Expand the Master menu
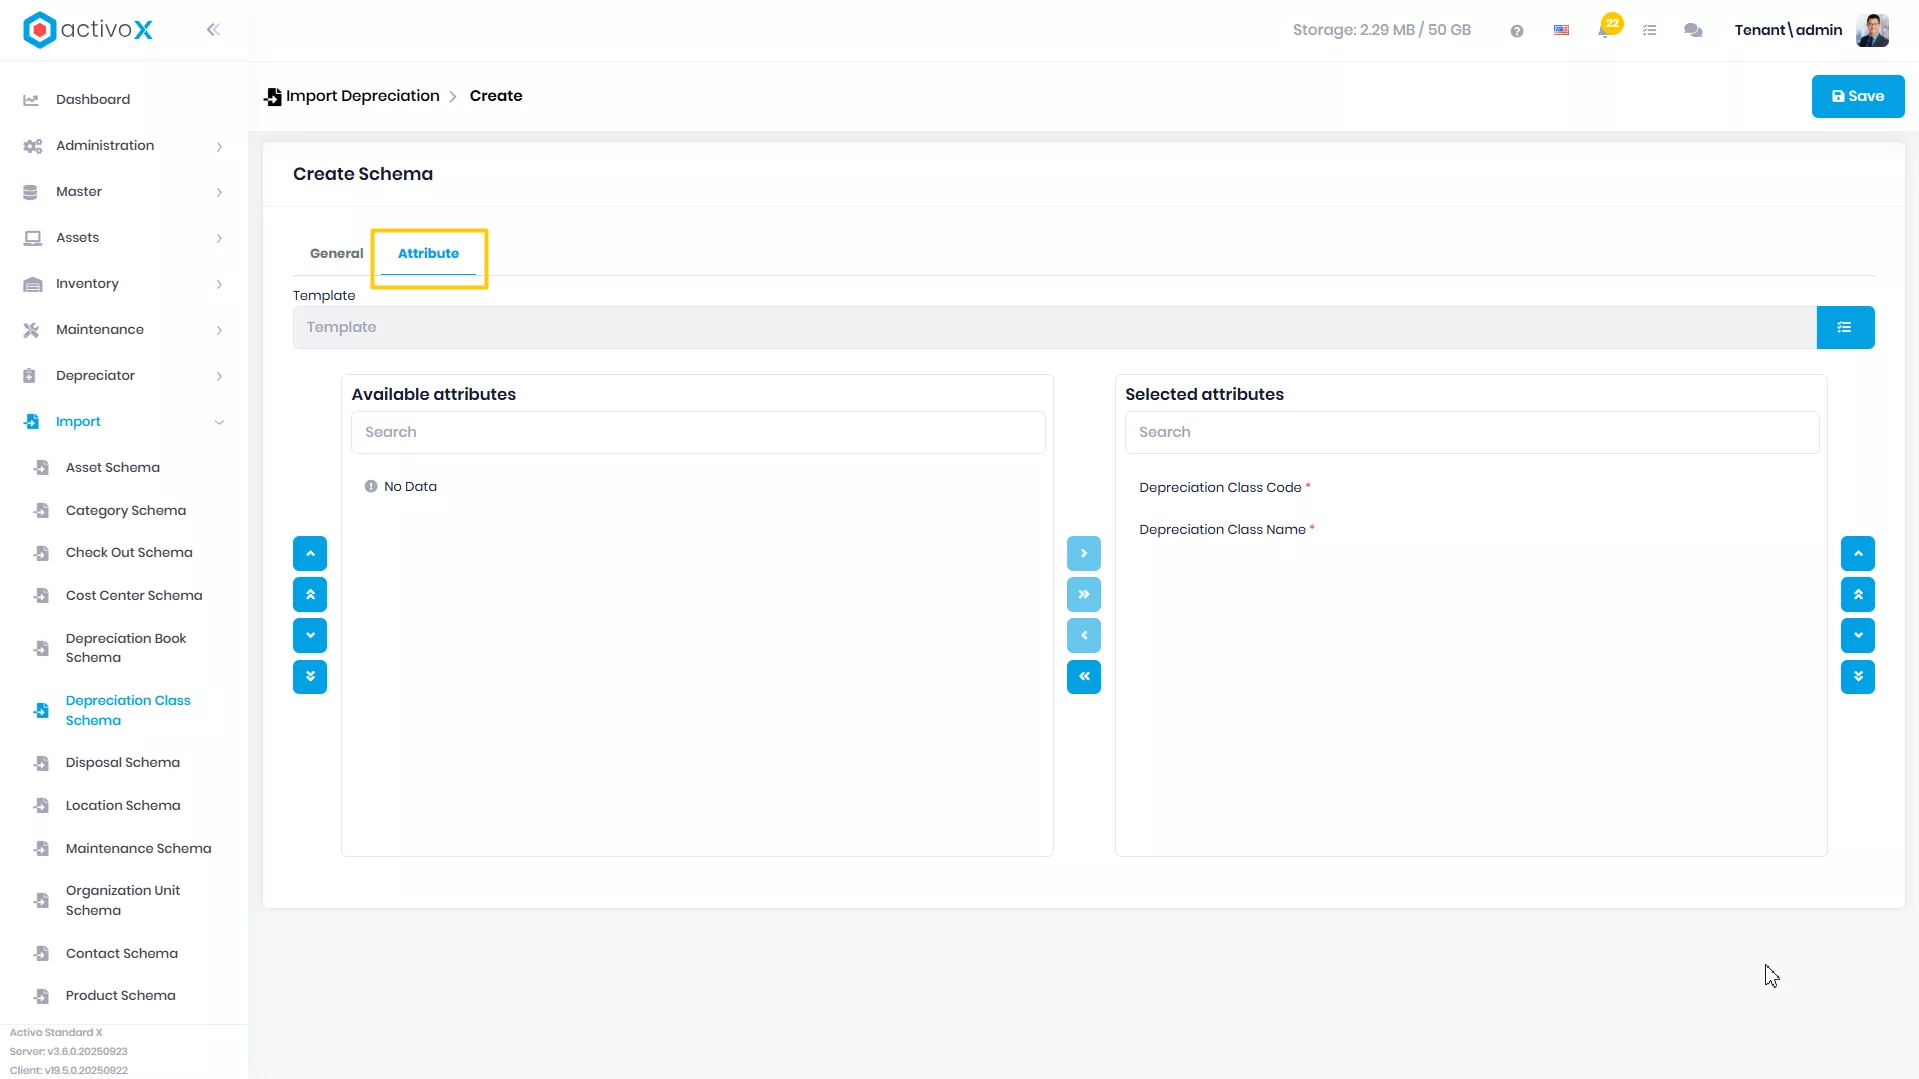 pyautogui.click(x=124, y=192)
